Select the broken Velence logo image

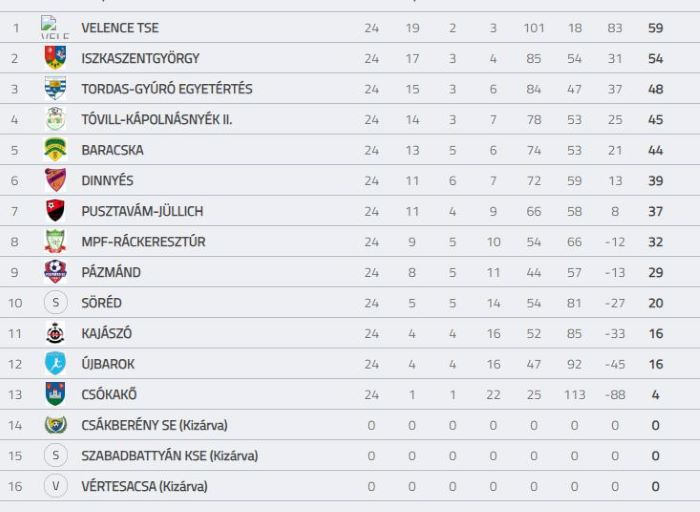click(x=55, y=27)
